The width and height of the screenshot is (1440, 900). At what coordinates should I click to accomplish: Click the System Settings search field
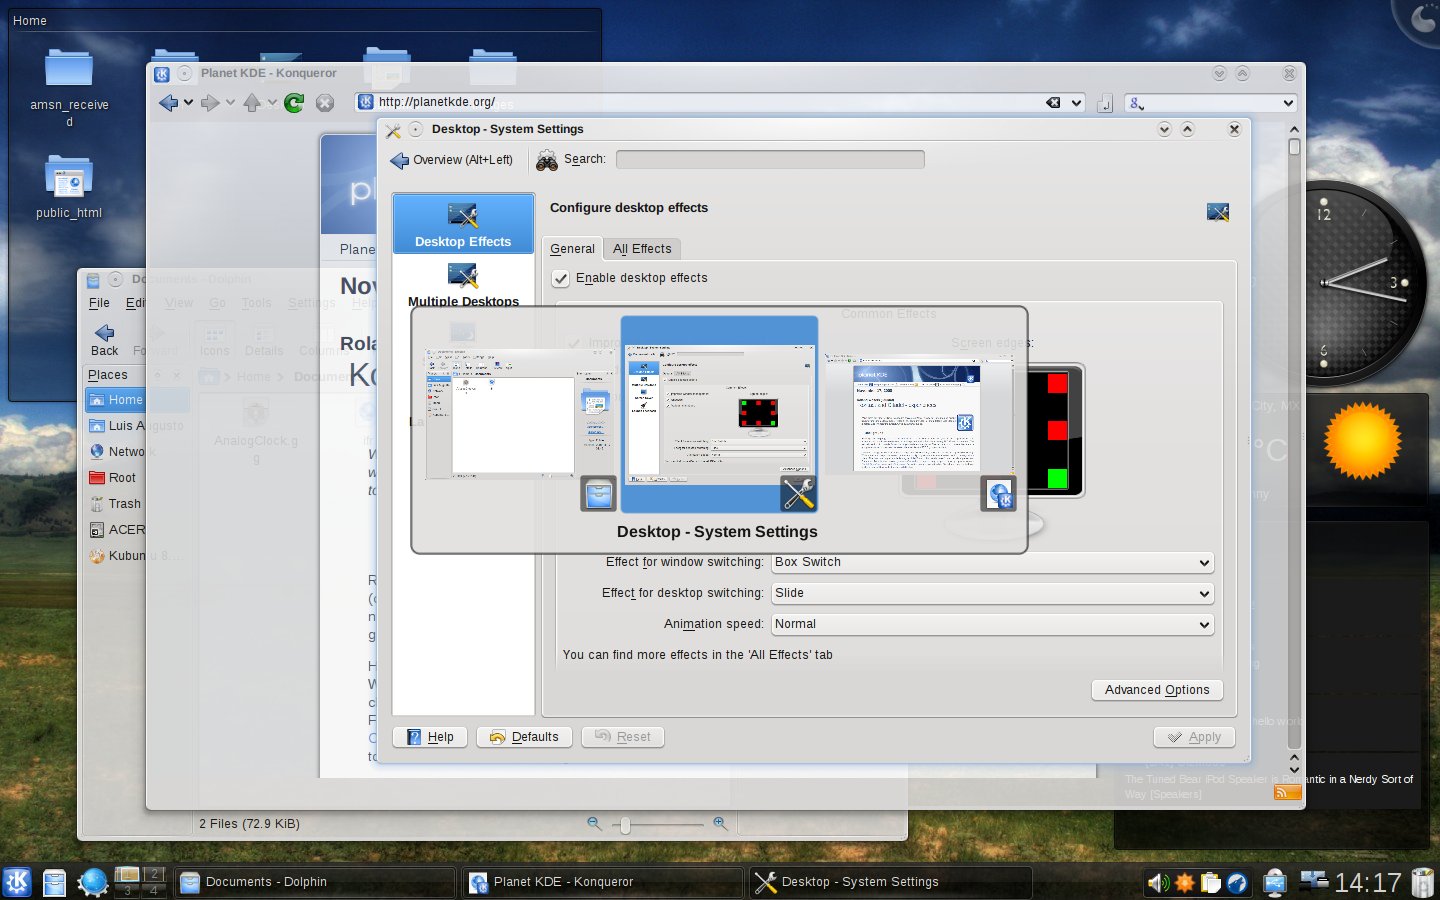770,159
